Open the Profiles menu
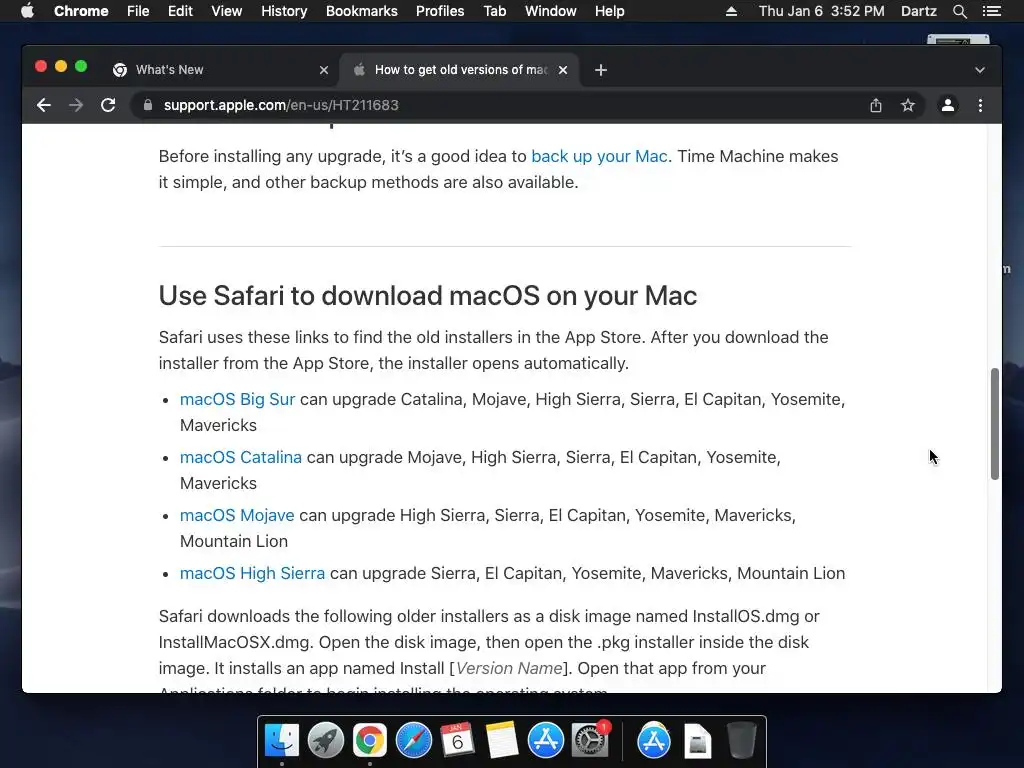The height and width of the screenshot is (768, 1024). 440,11
